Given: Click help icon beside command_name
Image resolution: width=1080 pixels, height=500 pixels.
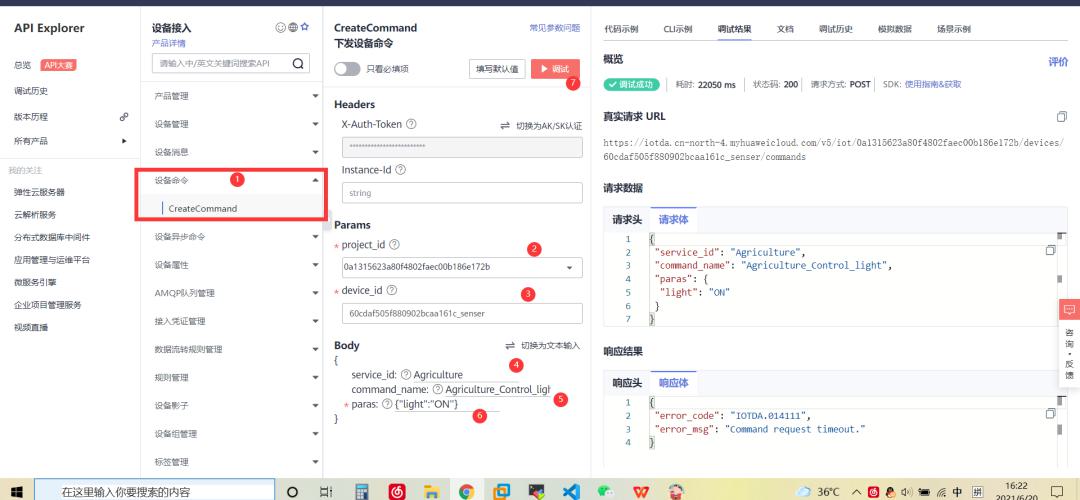Looking at the screenshot, I should [x=437, y=389].
